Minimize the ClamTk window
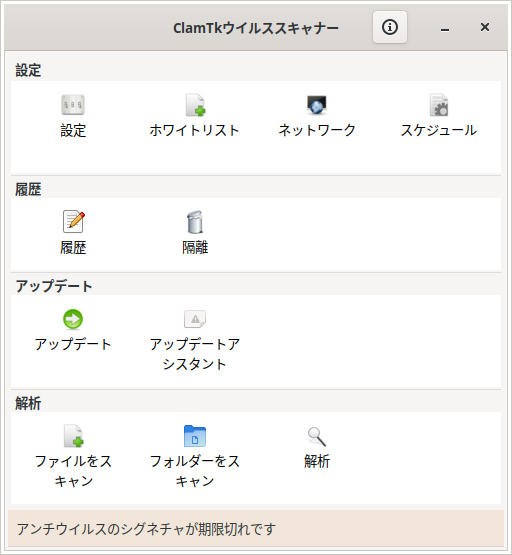Image resolution: width=512 pixels, height=555 pixels. point(445,28)
